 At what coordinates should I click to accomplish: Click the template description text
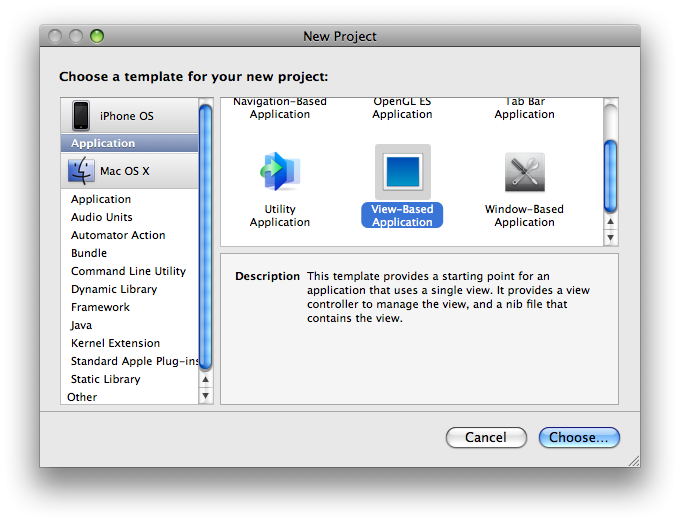pyautogui.click(x=448, y=297)
